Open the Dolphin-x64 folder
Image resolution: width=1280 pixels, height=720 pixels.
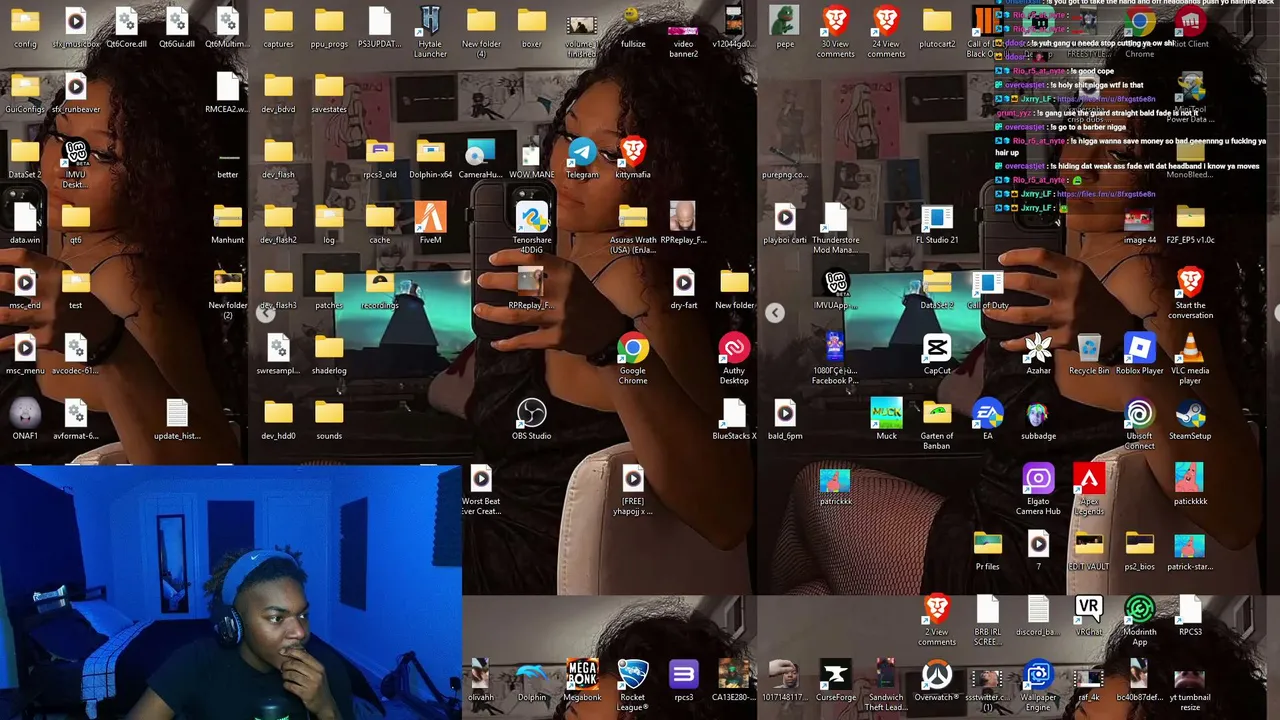[x=430, y=152]
